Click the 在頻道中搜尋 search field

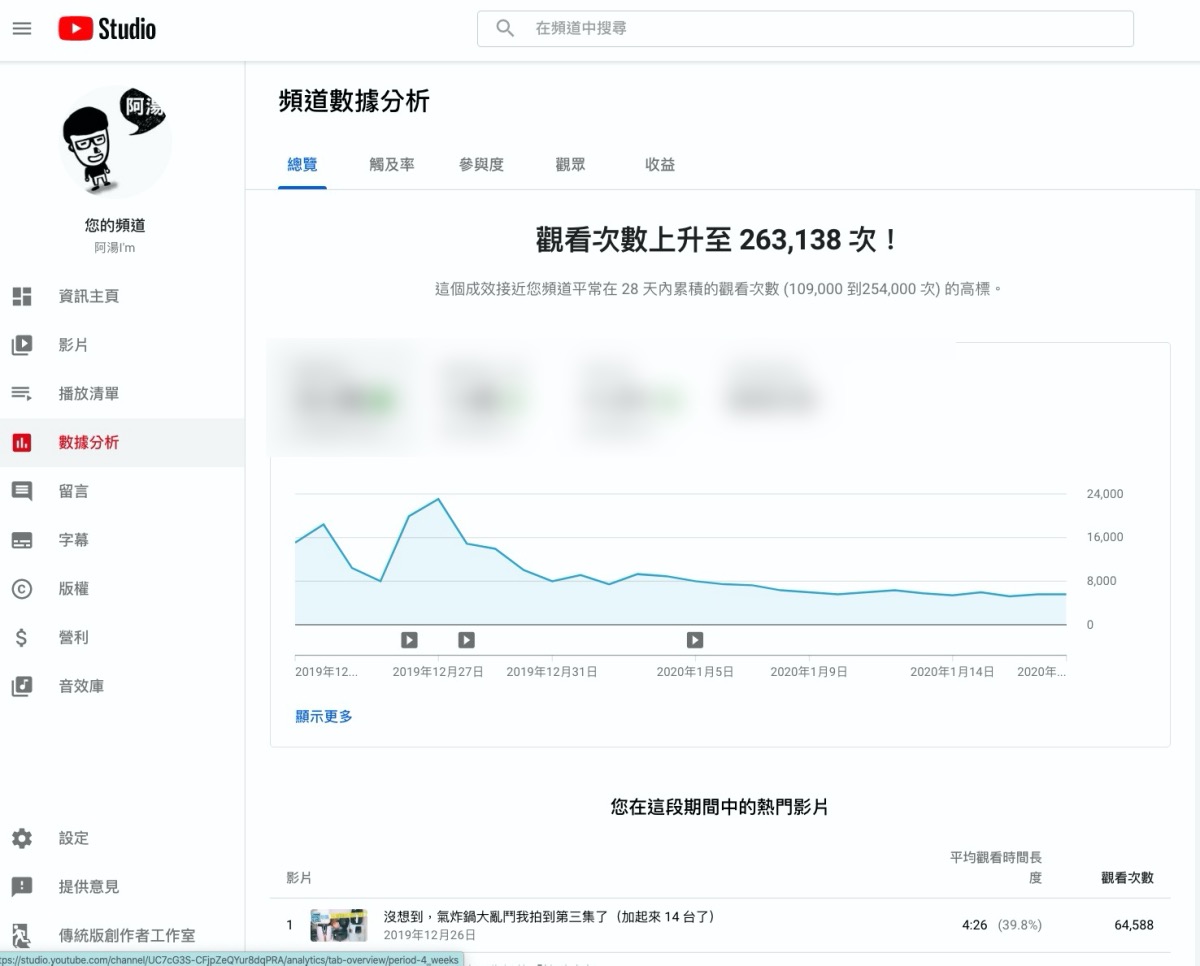[820, 29]
